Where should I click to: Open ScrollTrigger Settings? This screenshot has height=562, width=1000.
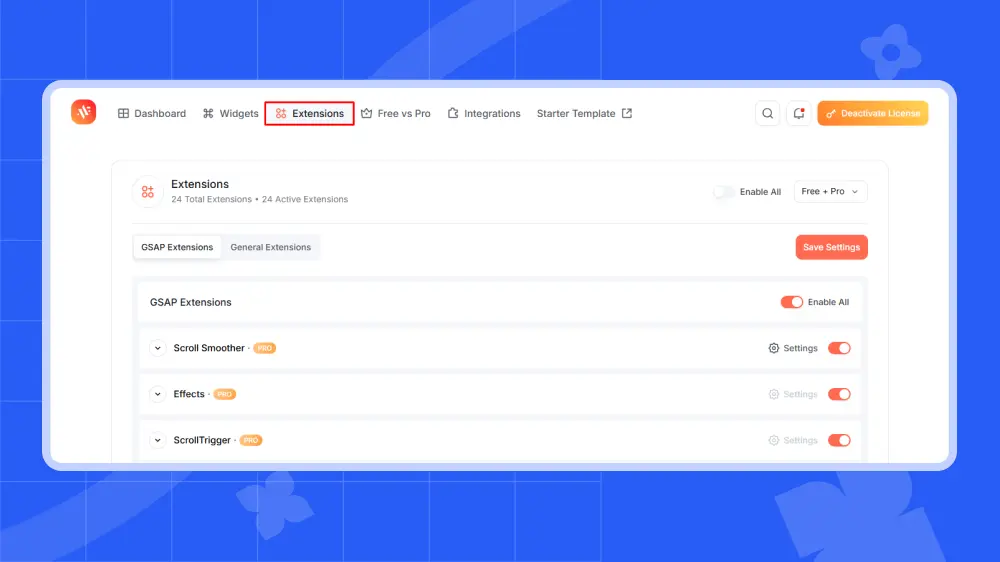point(793,440)
